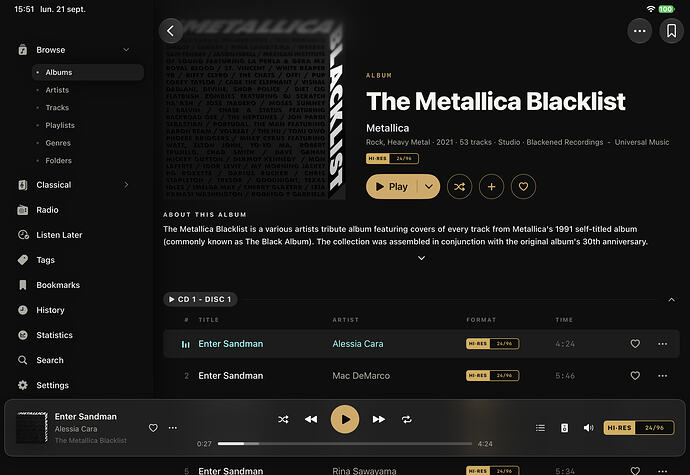Open History in sidebar
Viewport: 690px width, 475px height.
tap(50, 310)
